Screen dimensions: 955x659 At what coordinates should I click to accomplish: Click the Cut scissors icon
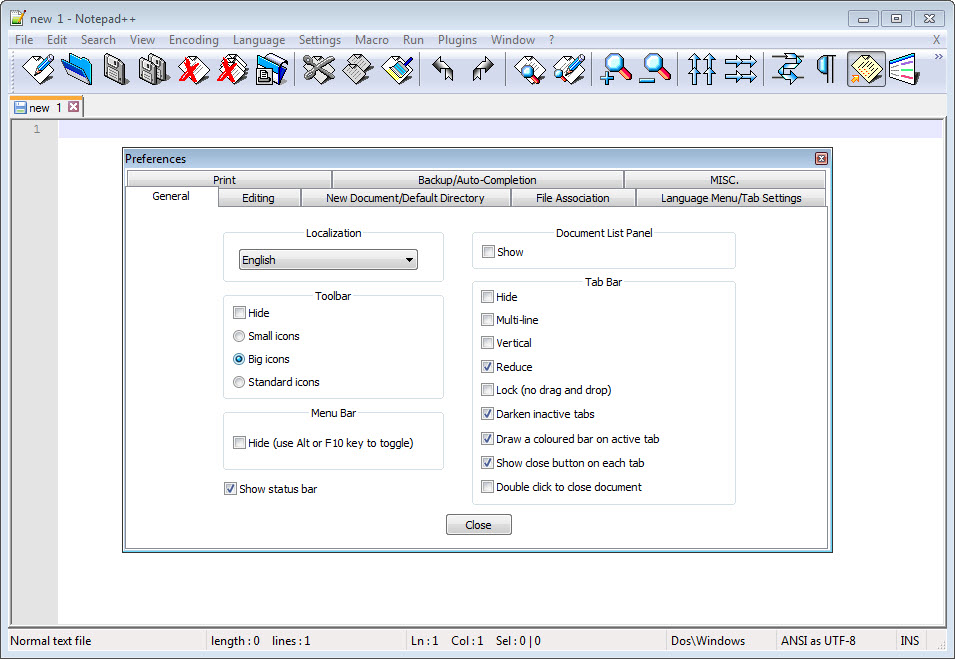(x=319, y=69)
